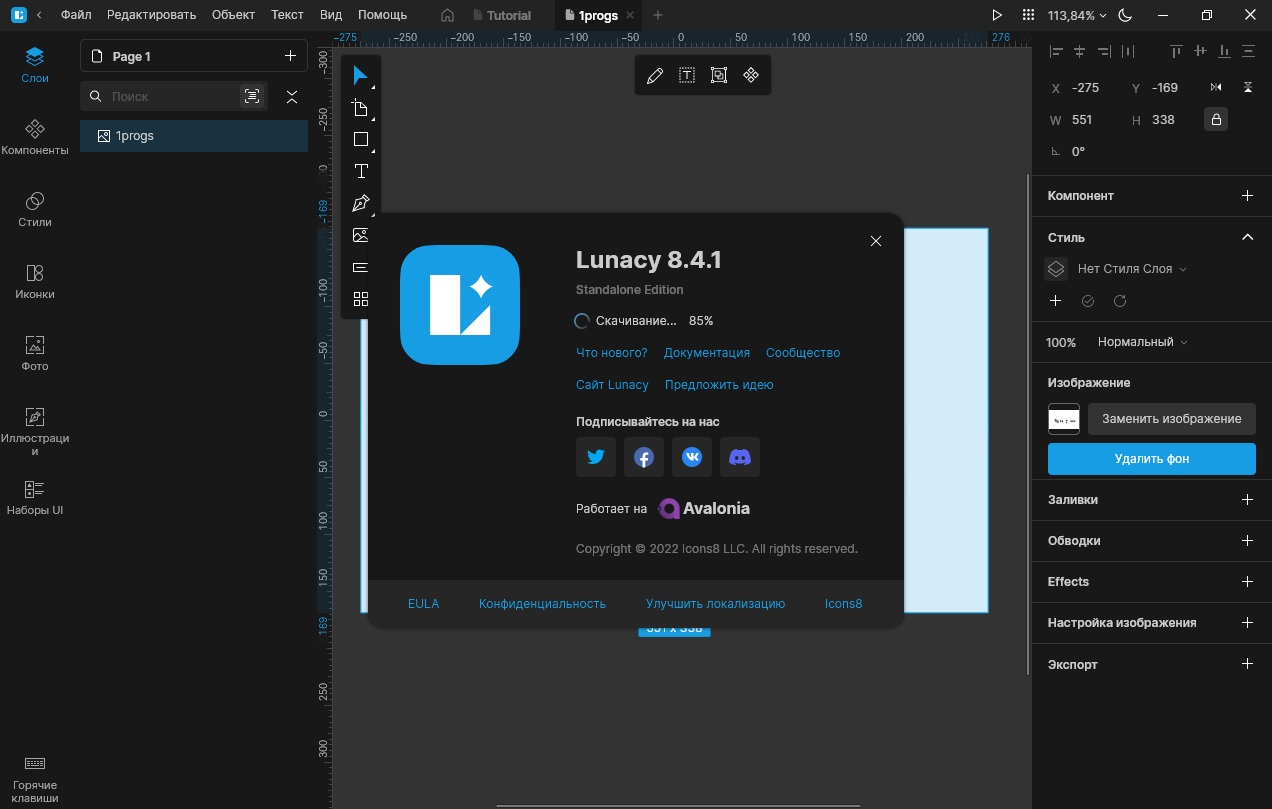Flip horizontally using the flip icon

click(x=1216, y=88)
